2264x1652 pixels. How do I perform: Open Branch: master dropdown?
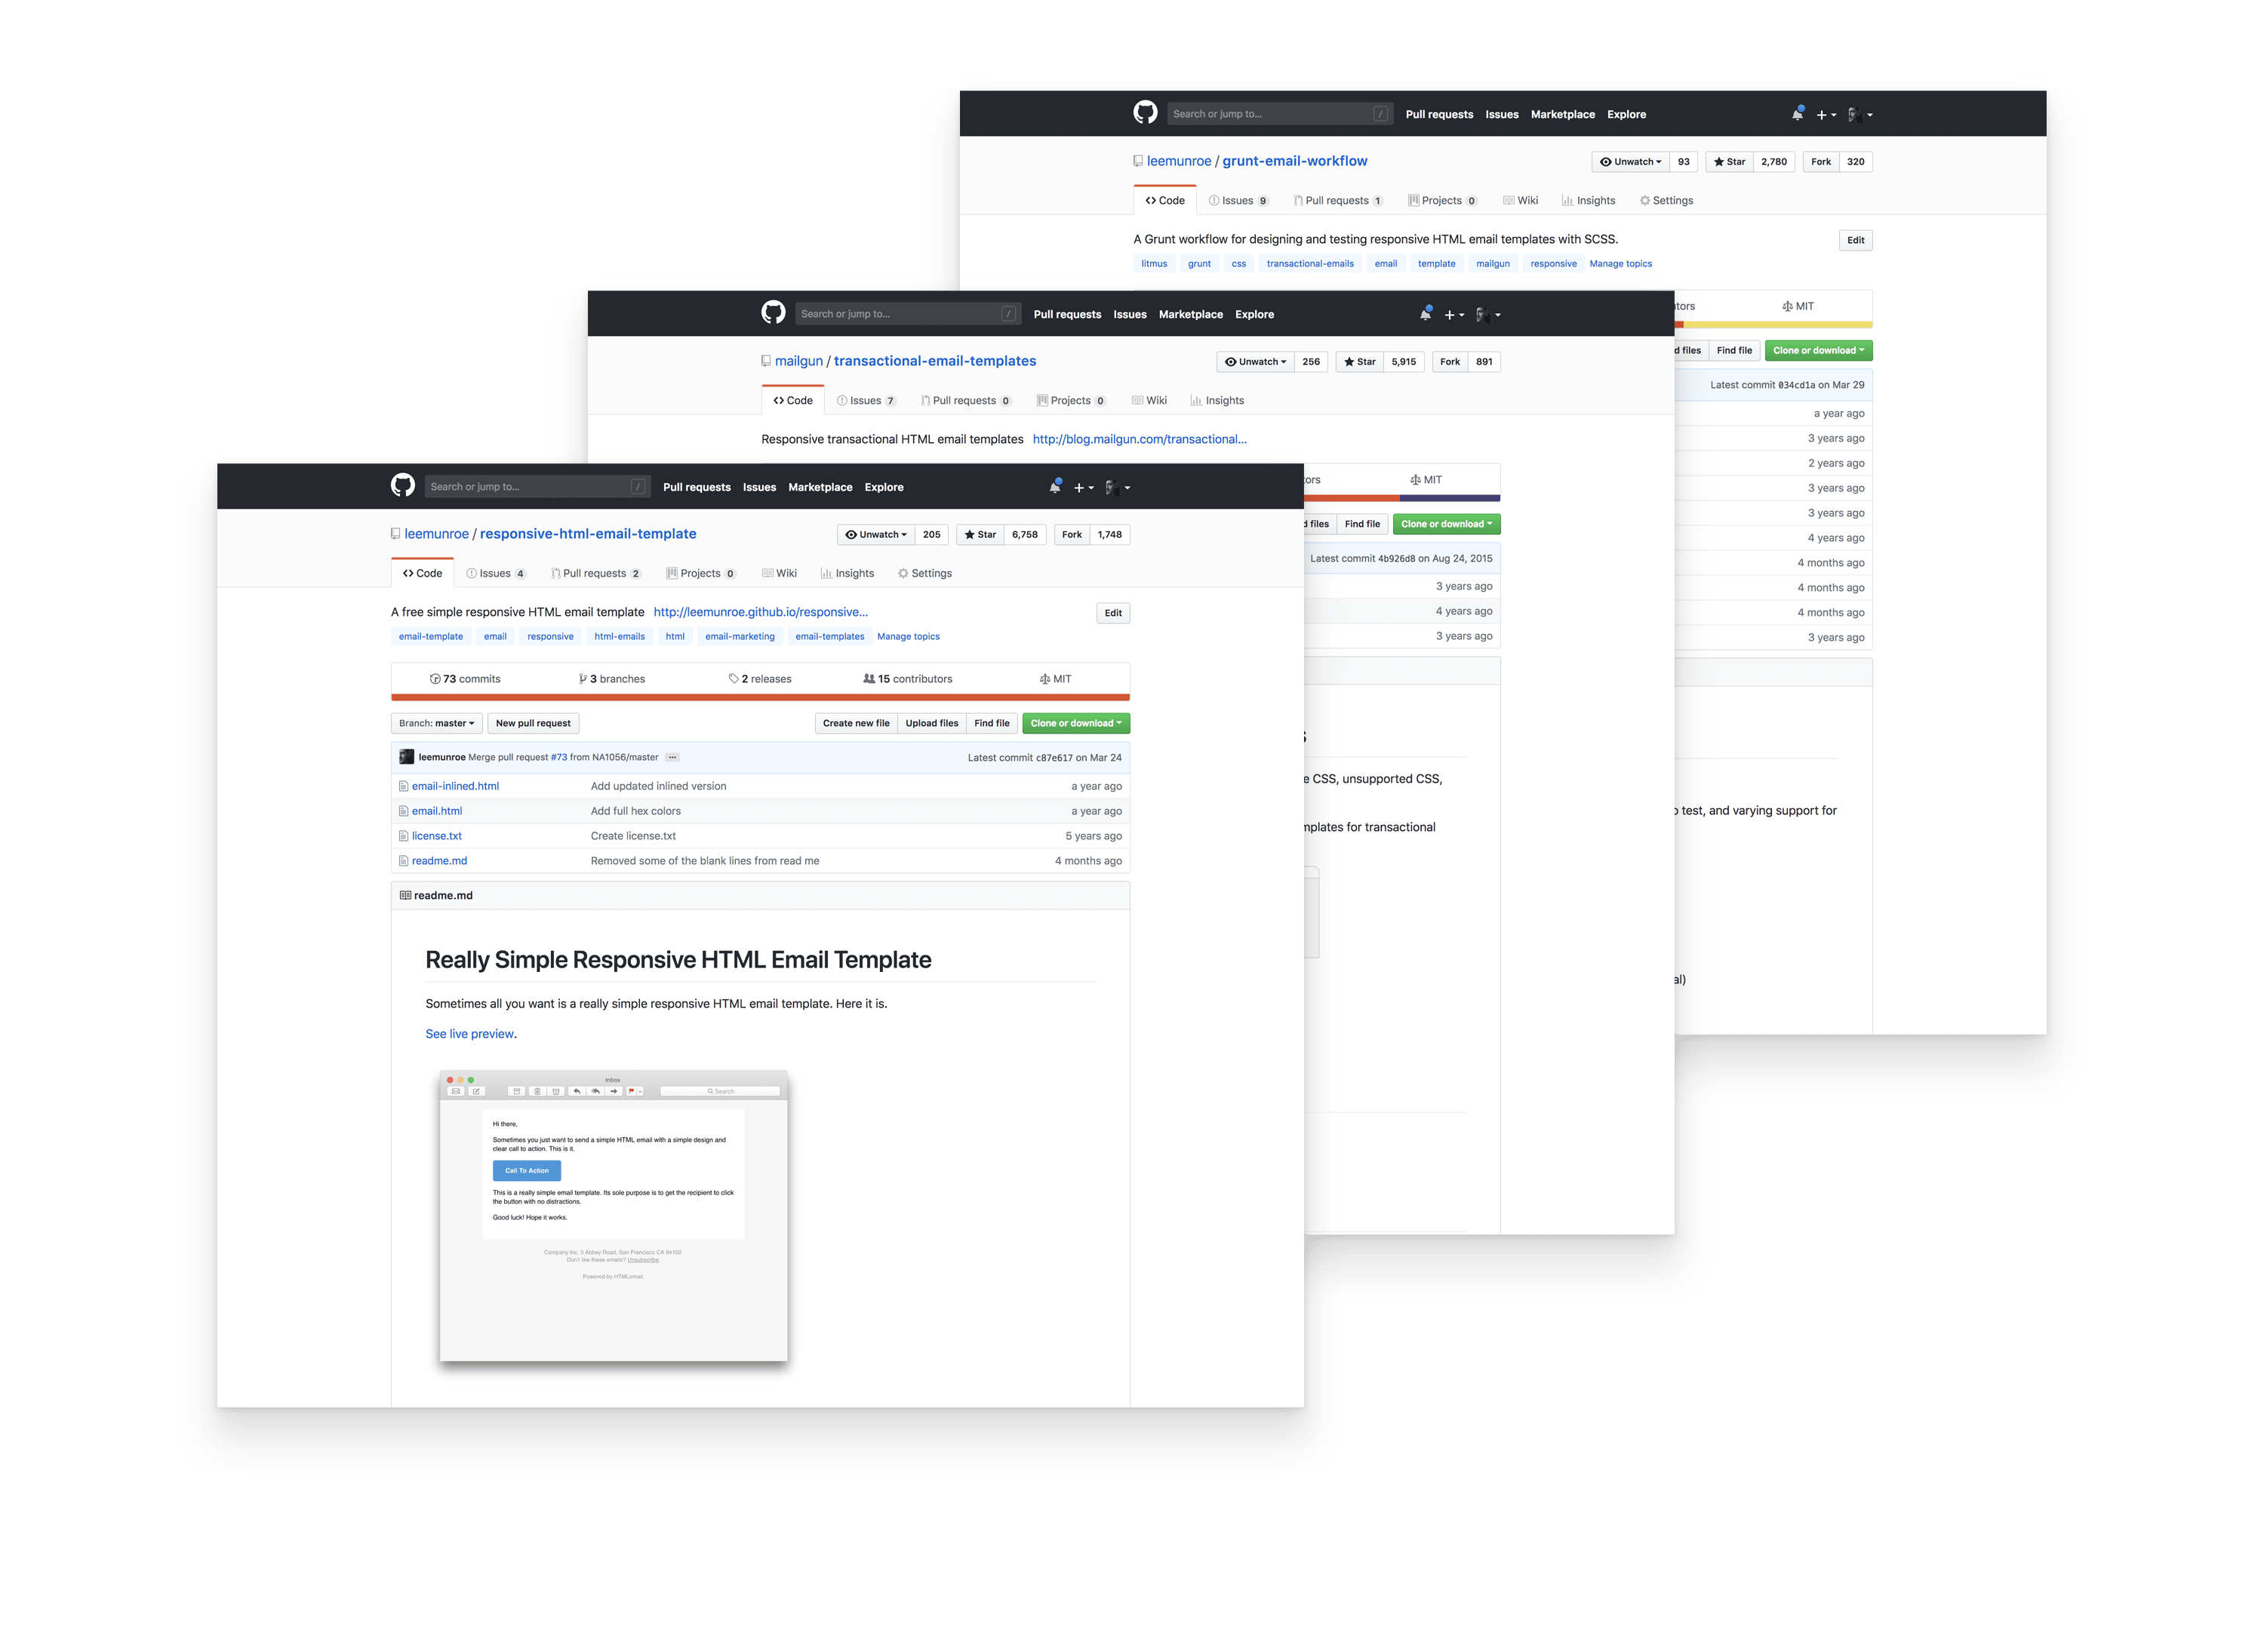coord(436,723)
